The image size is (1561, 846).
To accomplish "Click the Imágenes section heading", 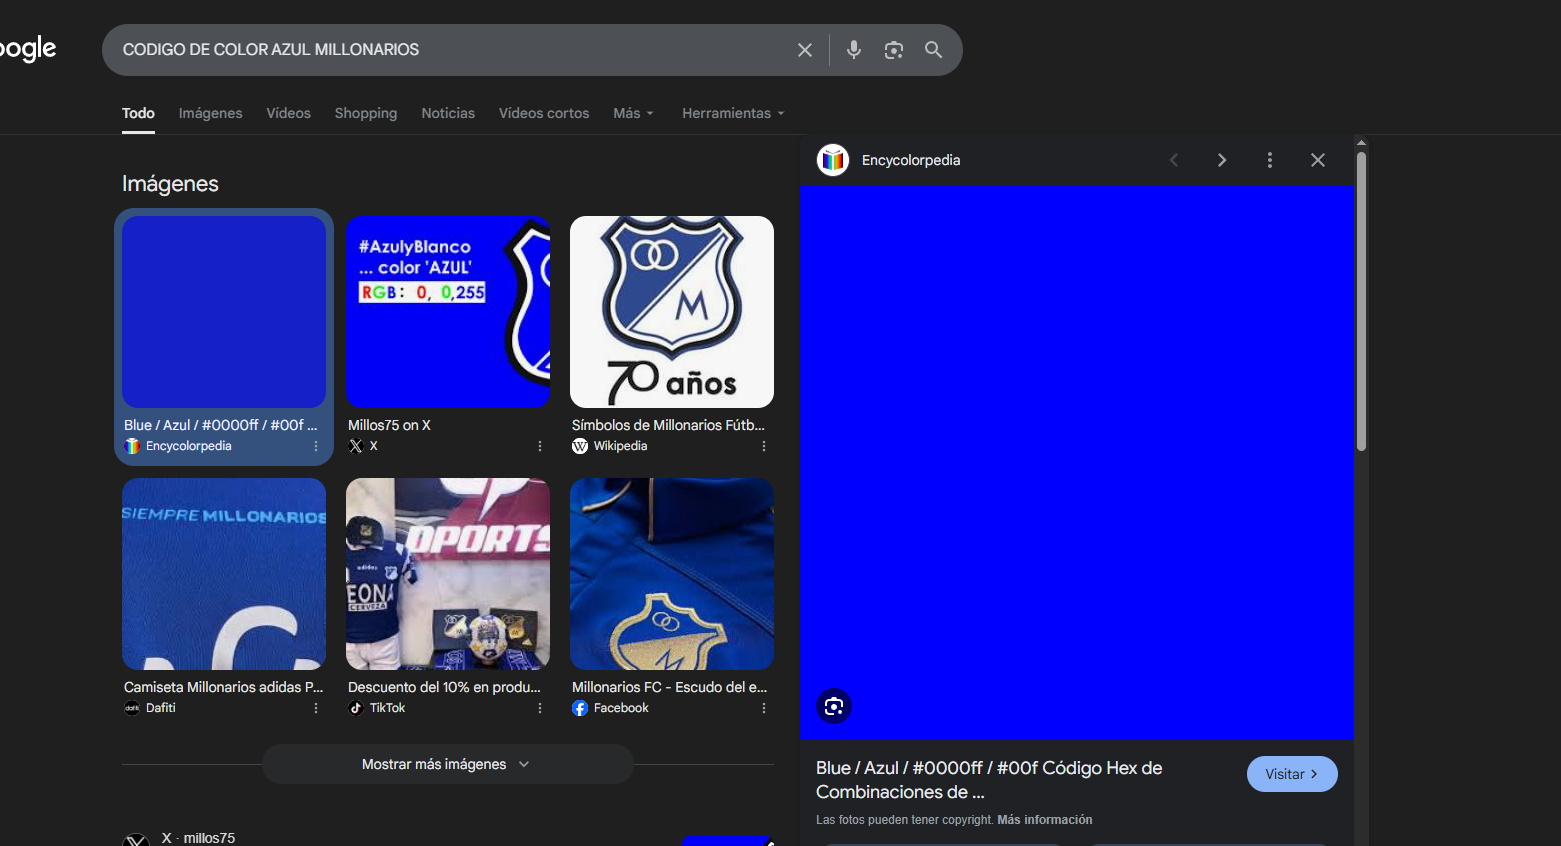I will 170,184.
